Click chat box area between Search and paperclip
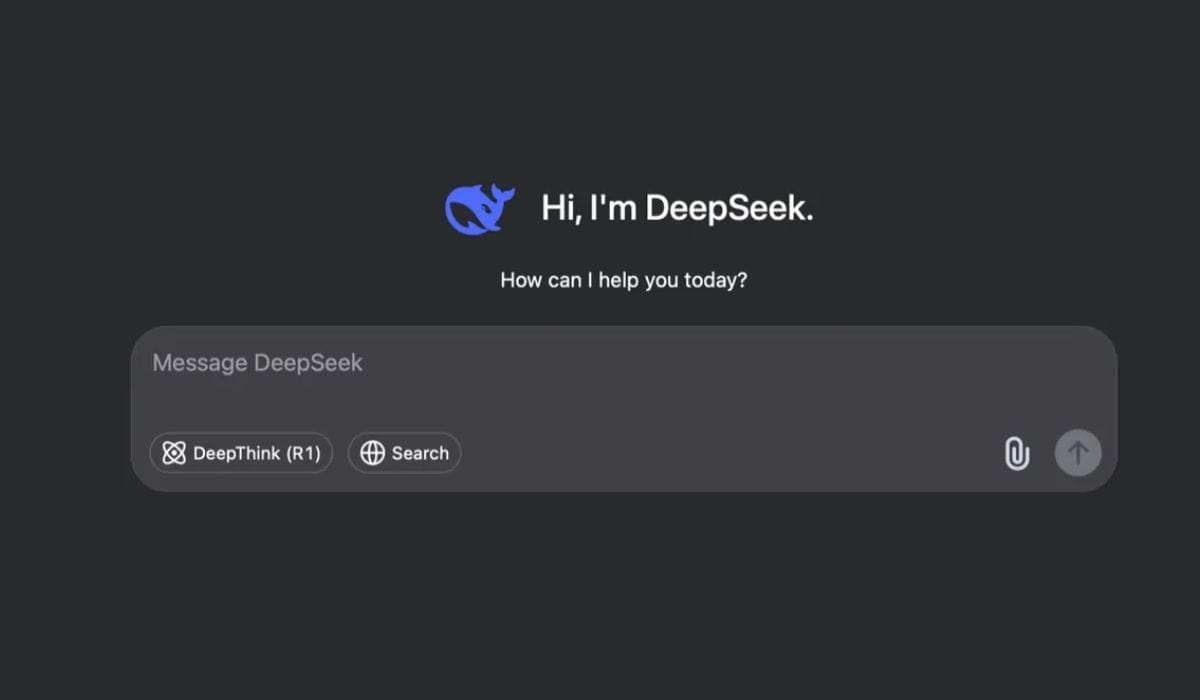The width and height of the screenshot is (1200, 700). [730, 453]
